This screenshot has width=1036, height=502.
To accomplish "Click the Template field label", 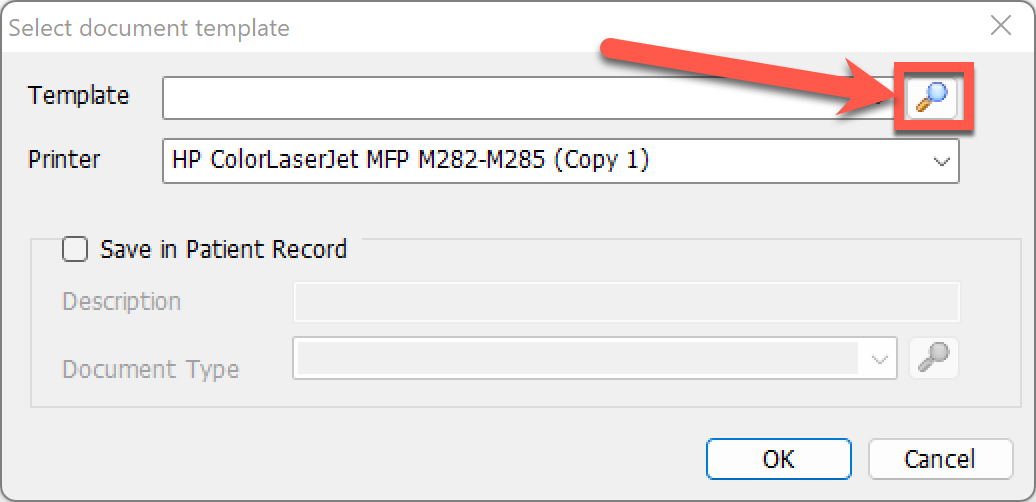I will pyautogui.click(x=79, y=96).
